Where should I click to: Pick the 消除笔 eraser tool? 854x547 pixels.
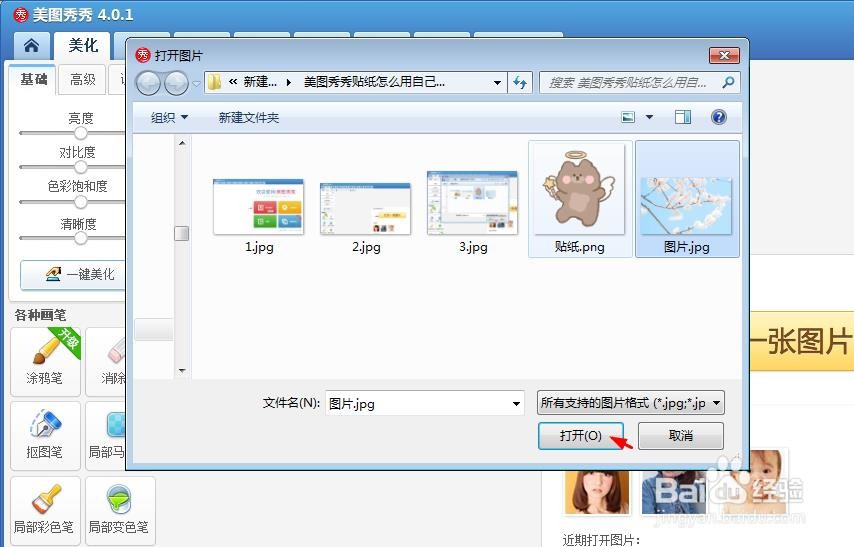click(x=106, y=361)
